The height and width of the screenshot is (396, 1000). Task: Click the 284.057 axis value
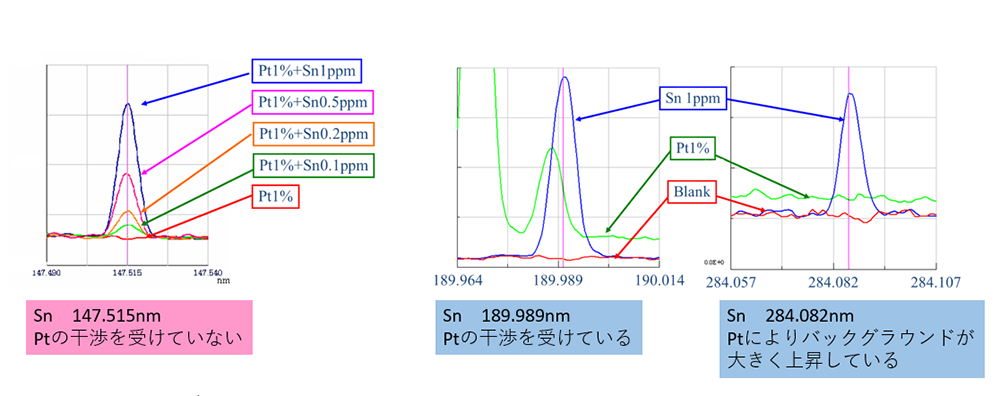click(x=731, y=281)
